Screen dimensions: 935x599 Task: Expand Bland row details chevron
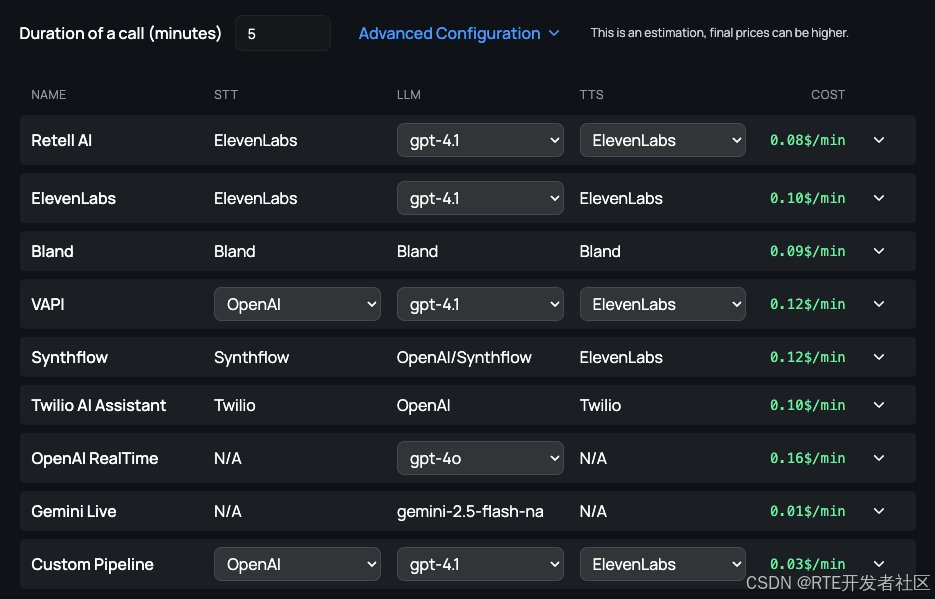pos(879,251)
